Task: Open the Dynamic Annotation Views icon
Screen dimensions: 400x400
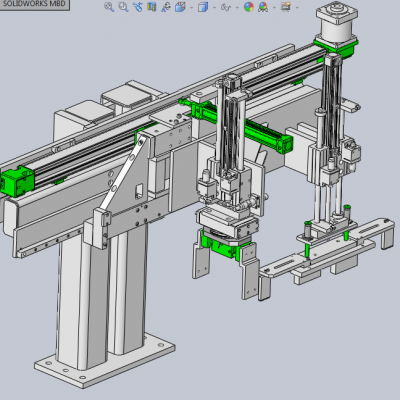Action: coord(166,7)
